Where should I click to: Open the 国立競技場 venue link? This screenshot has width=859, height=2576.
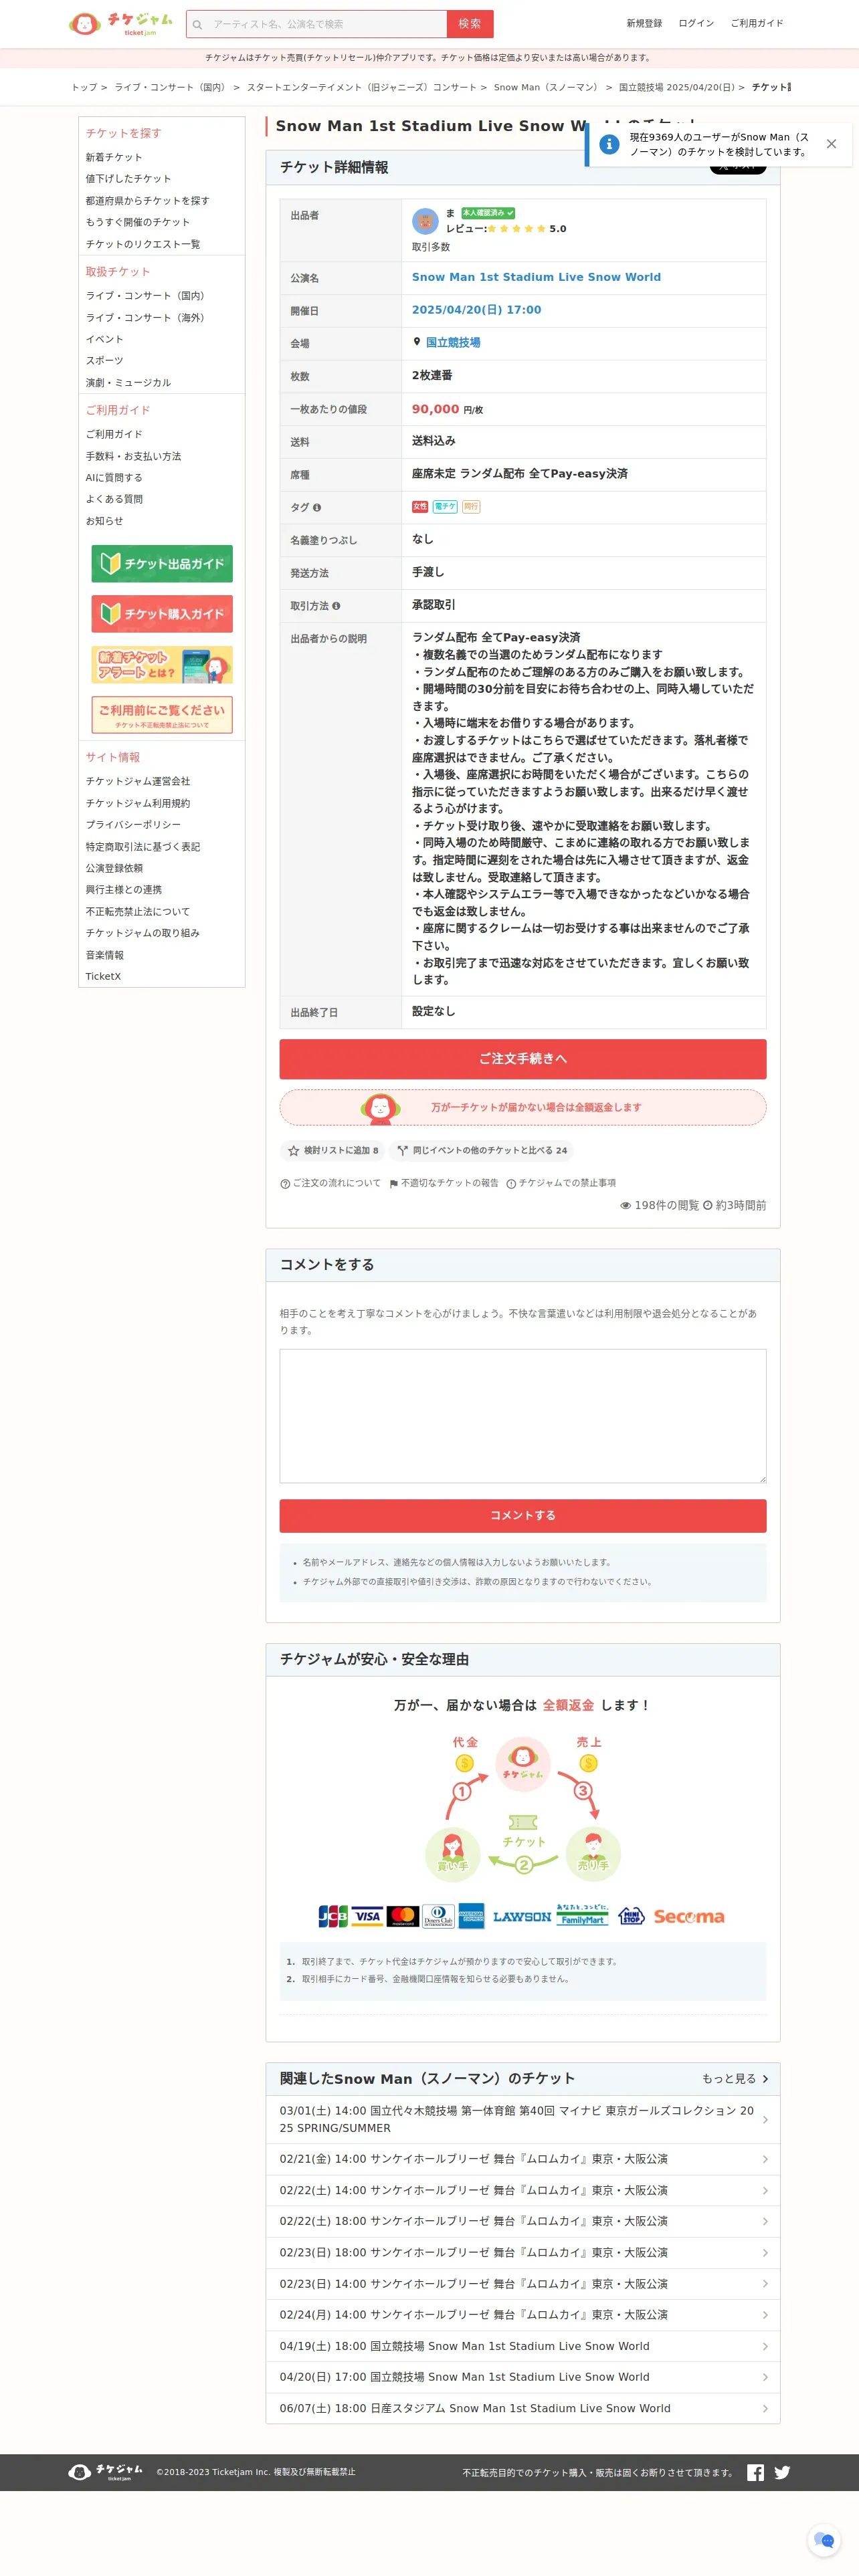click(x=453, y=342)
